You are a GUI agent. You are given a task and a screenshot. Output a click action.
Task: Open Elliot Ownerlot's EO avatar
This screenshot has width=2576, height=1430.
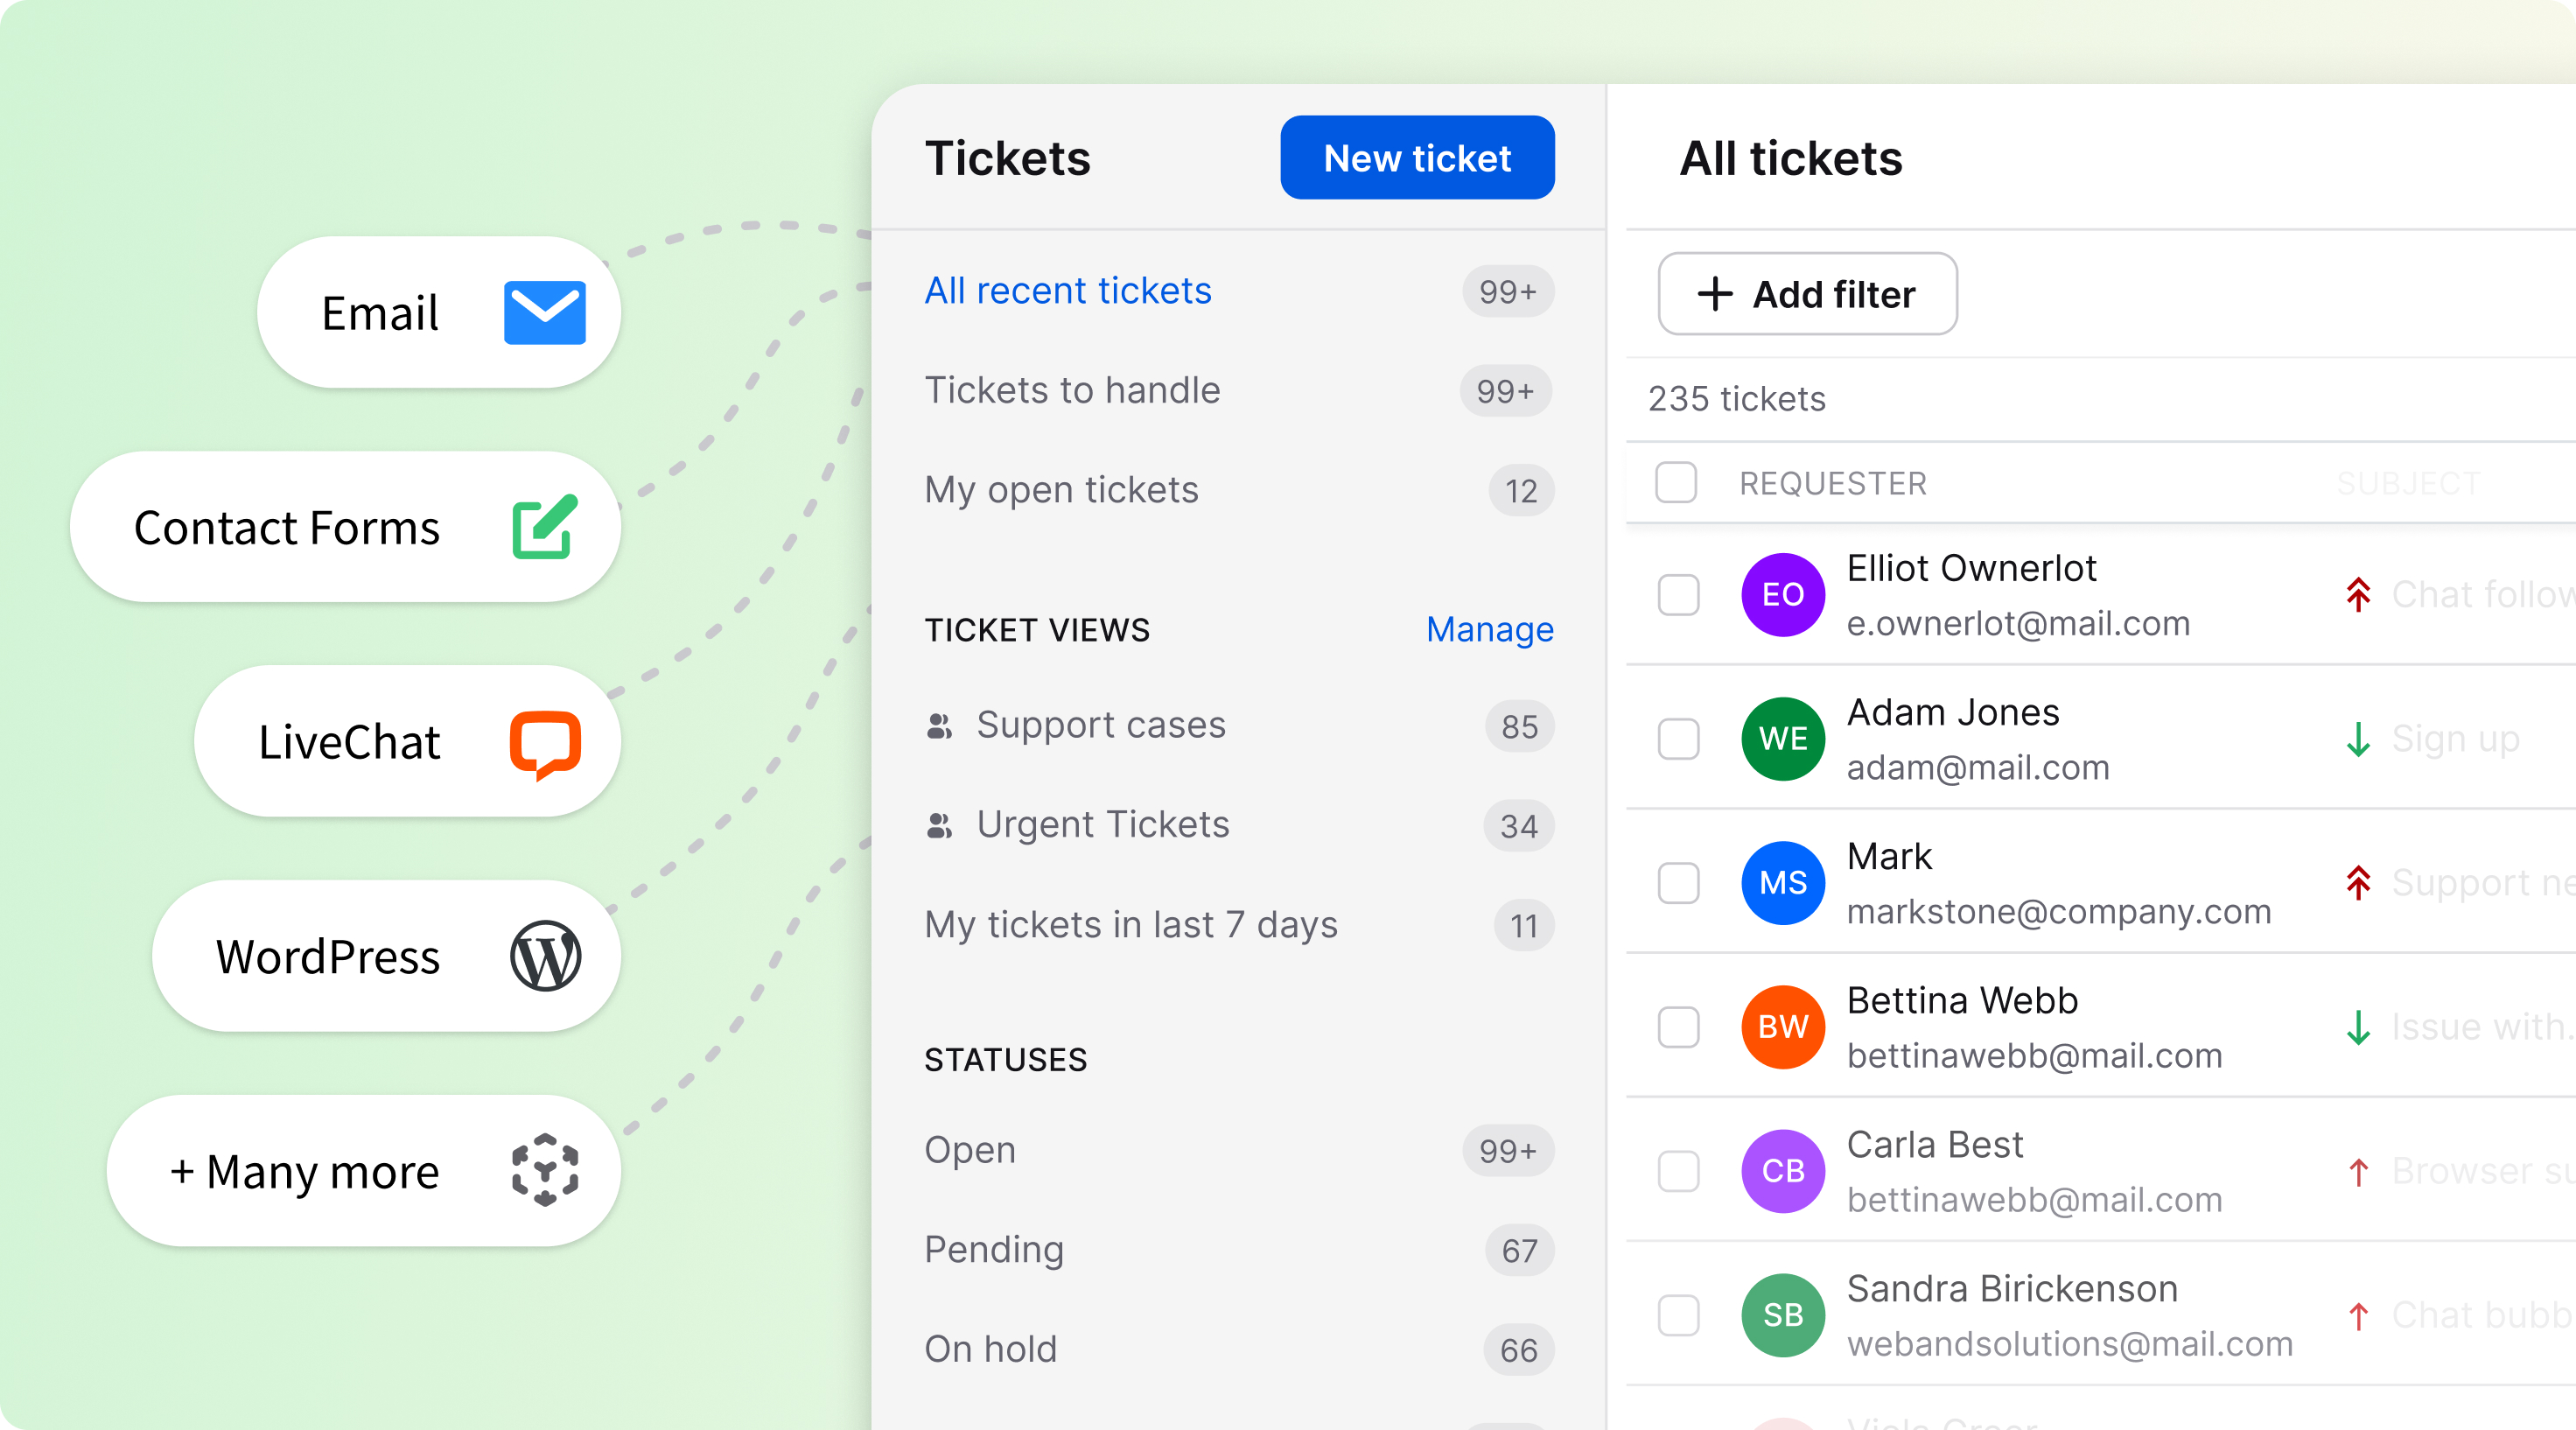click(x=1782, y=595)
